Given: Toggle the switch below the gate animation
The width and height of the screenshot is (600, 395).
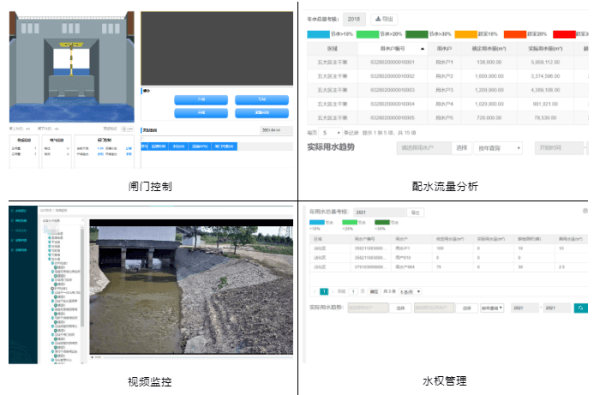Looking at the screenshot, I should [x=127, y=129].
